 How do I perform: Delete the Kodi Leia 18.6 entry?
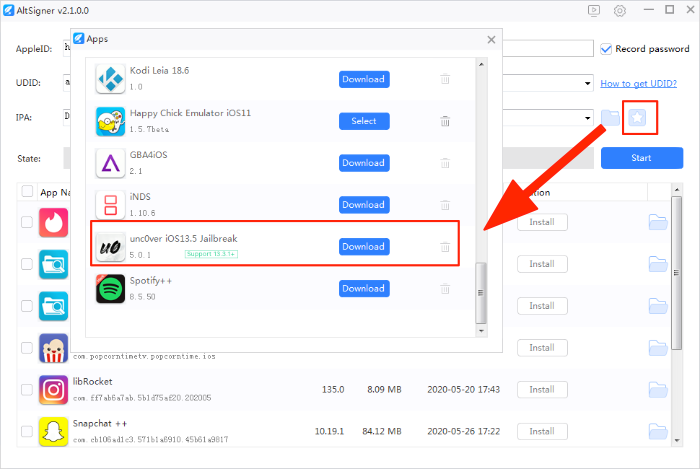click(445, 79)
